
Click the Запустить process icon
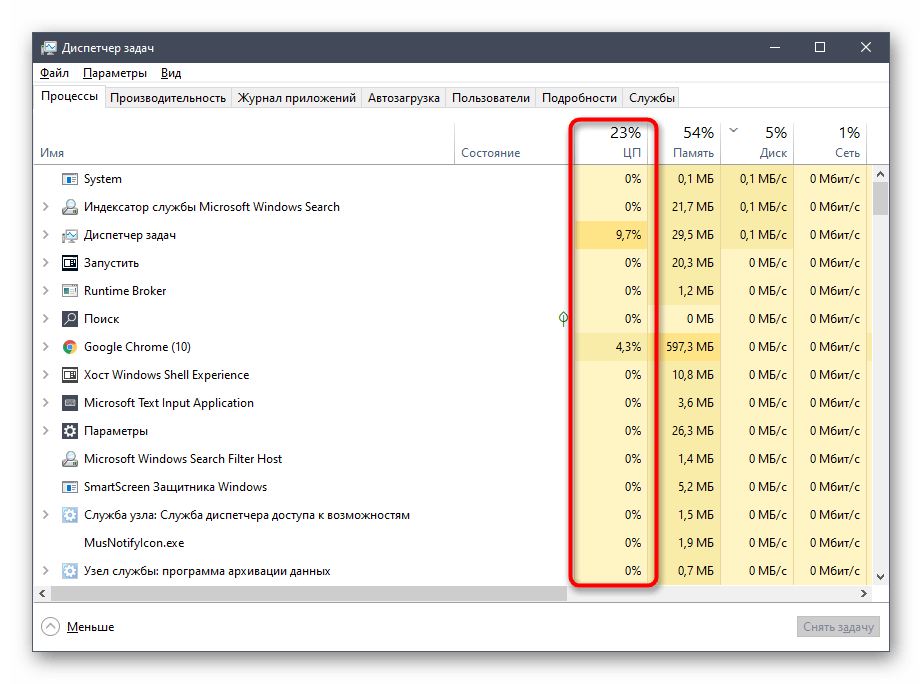69,263
